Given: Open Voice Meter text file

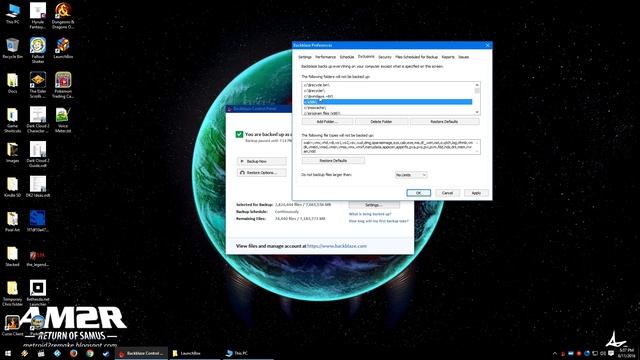Looking at the screenshot, I should pos(63,120).
